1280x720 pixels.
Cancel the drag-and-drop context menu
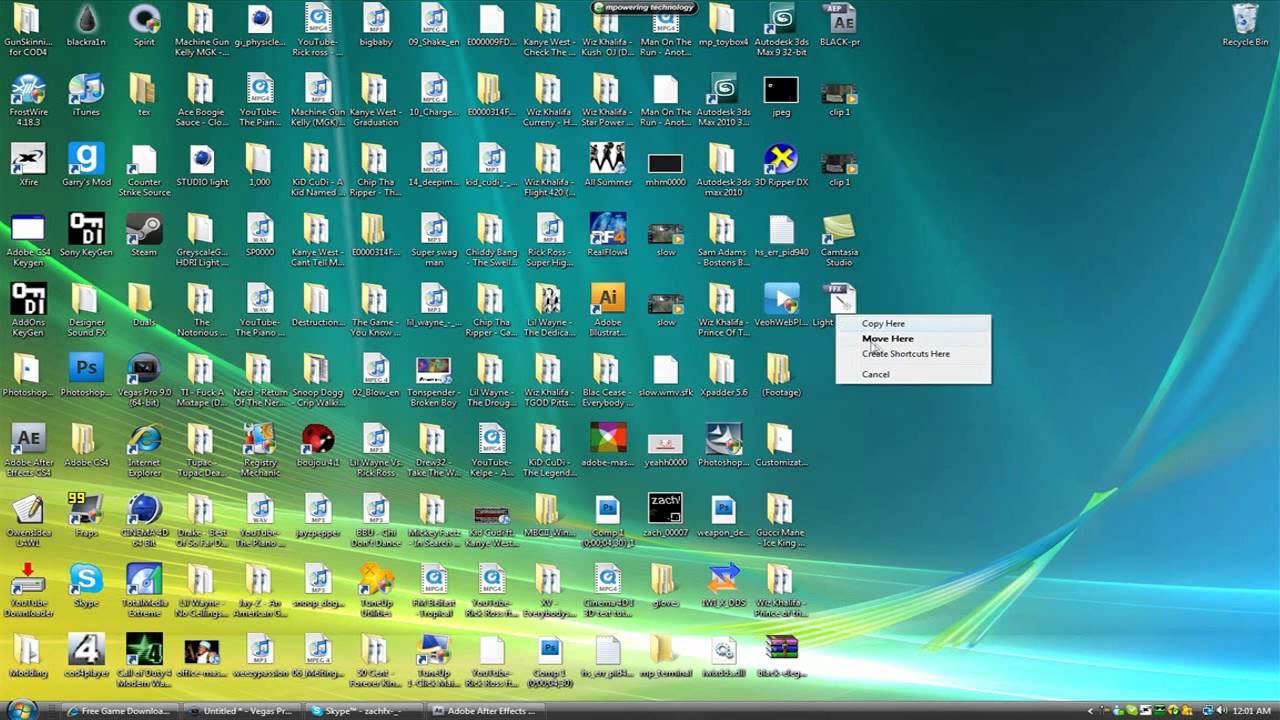875,374
